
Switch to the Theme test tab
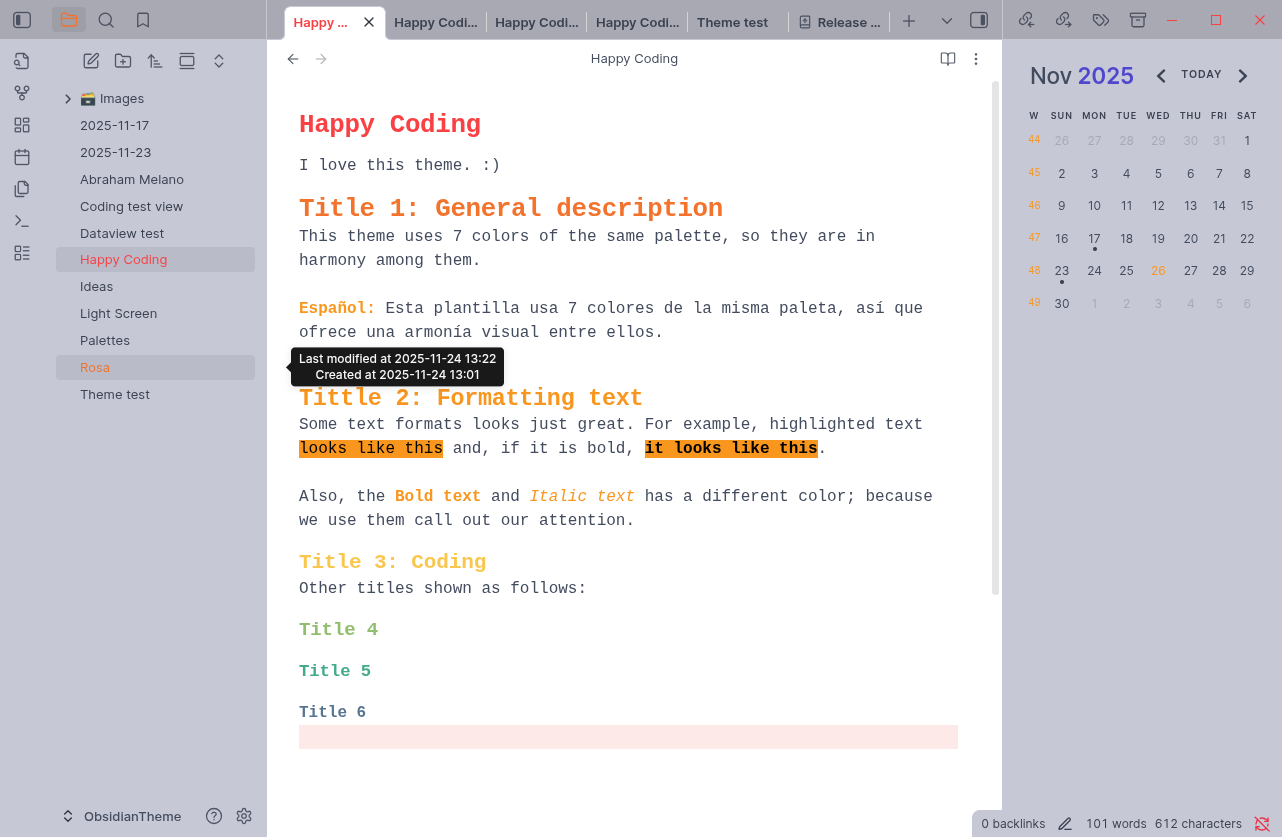click(x=738, y=22)
